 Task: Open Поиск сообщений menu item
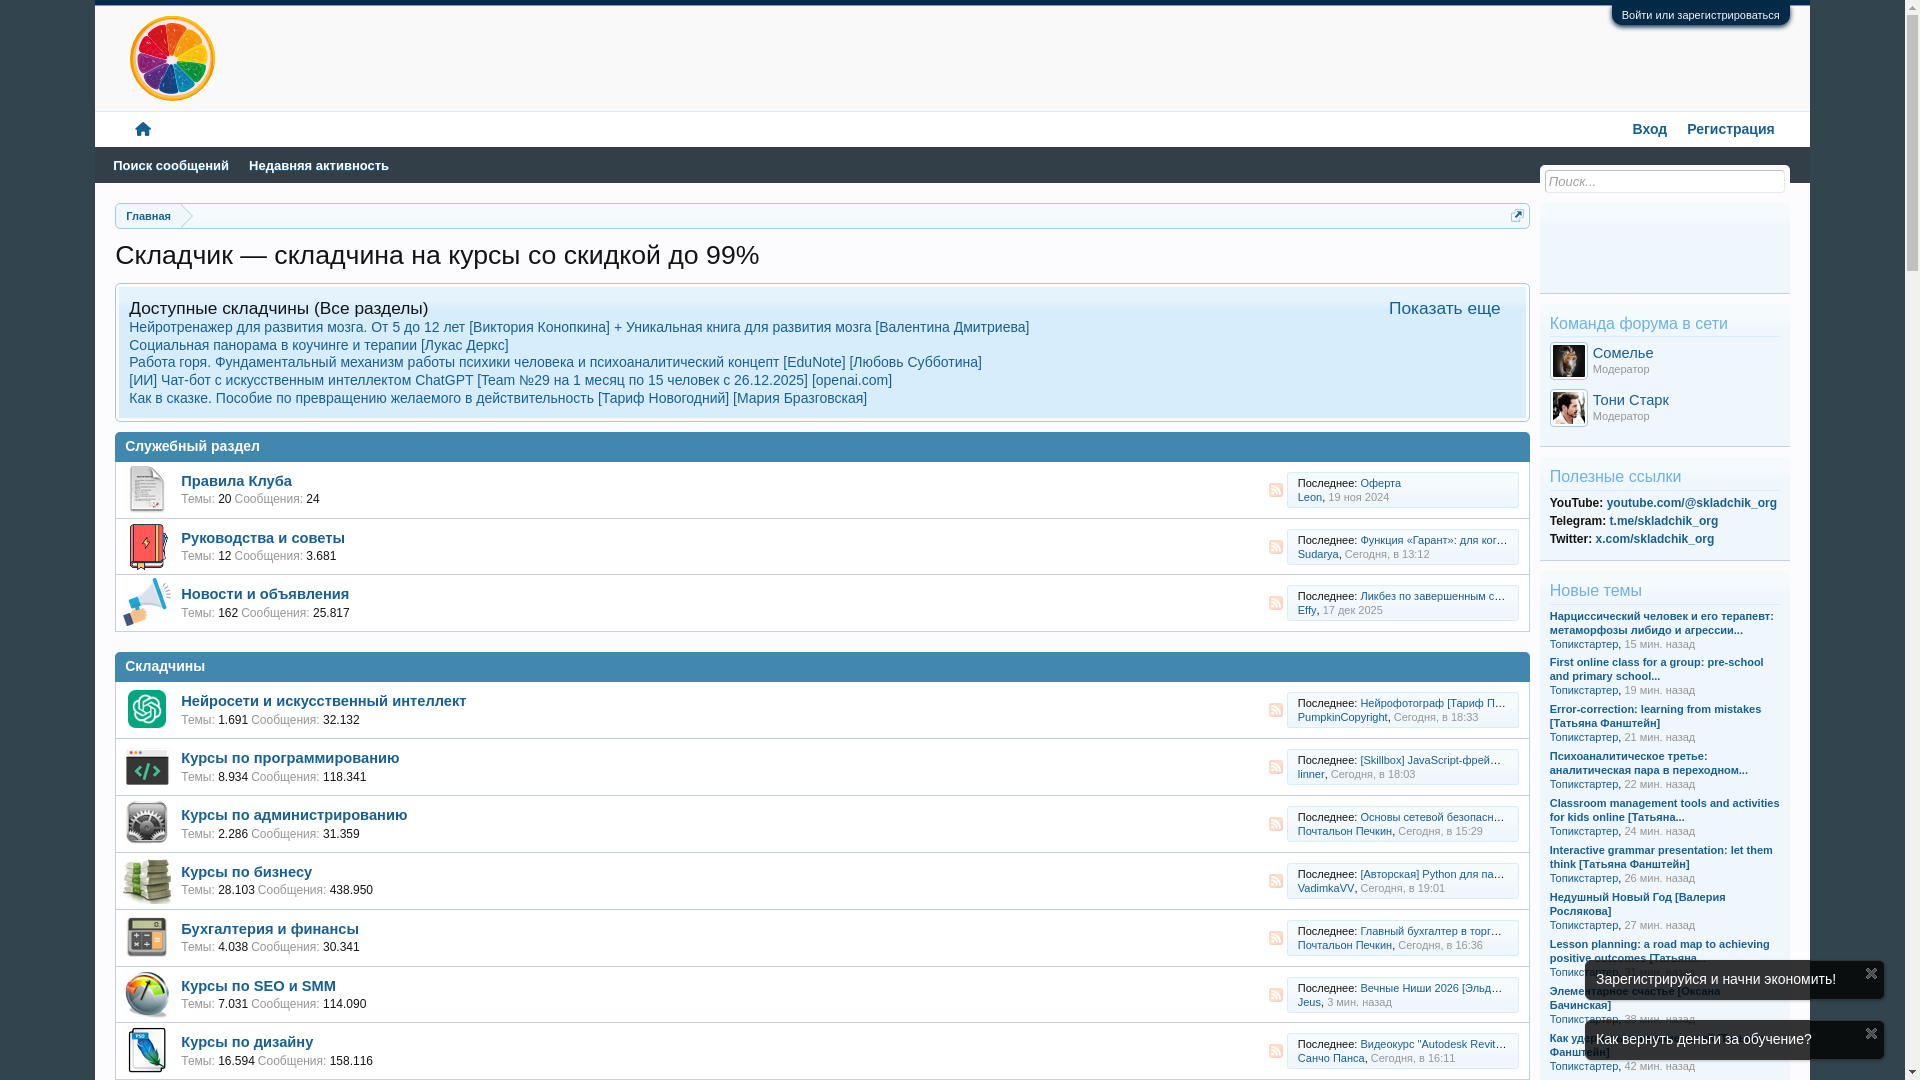tap(171, 166)
